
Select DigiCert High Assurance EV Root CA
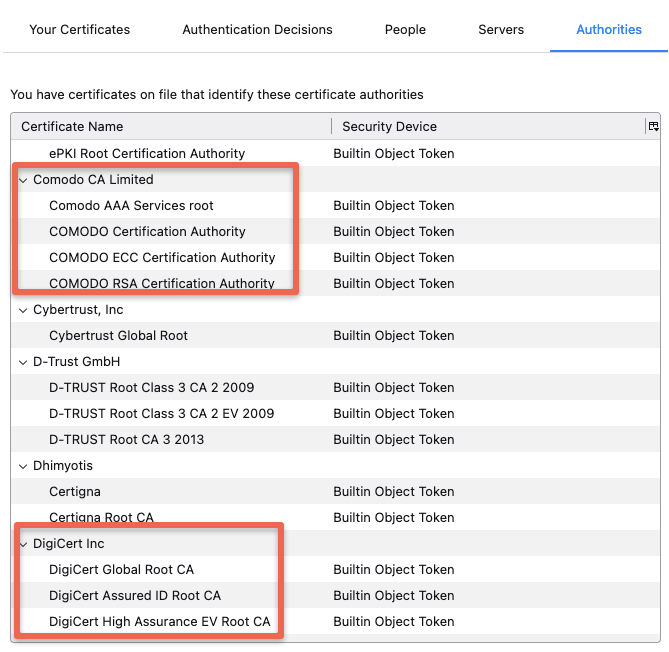click(335, 622)
